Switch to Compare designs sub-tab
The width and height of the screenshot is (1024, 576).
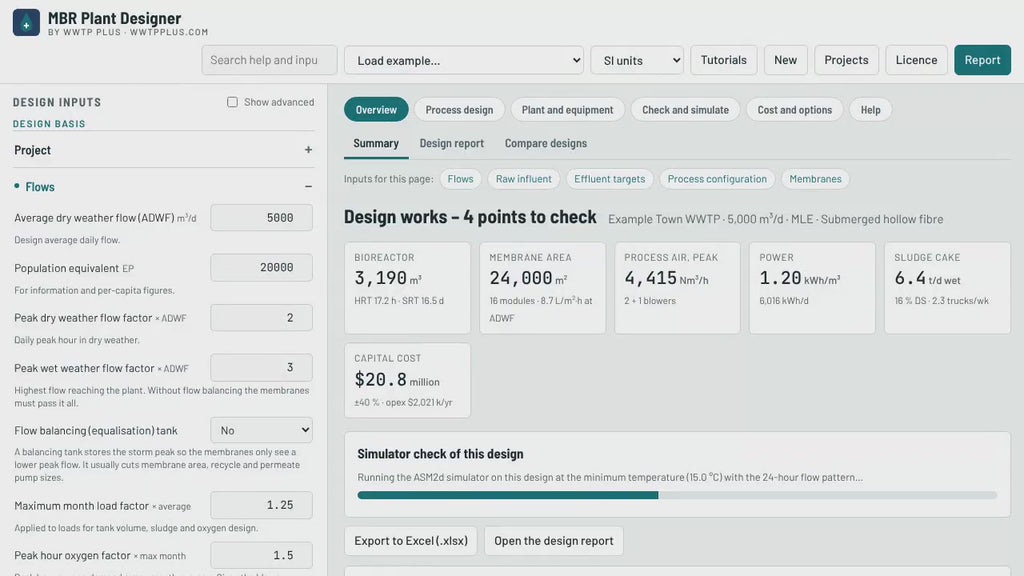coord(546,144)
